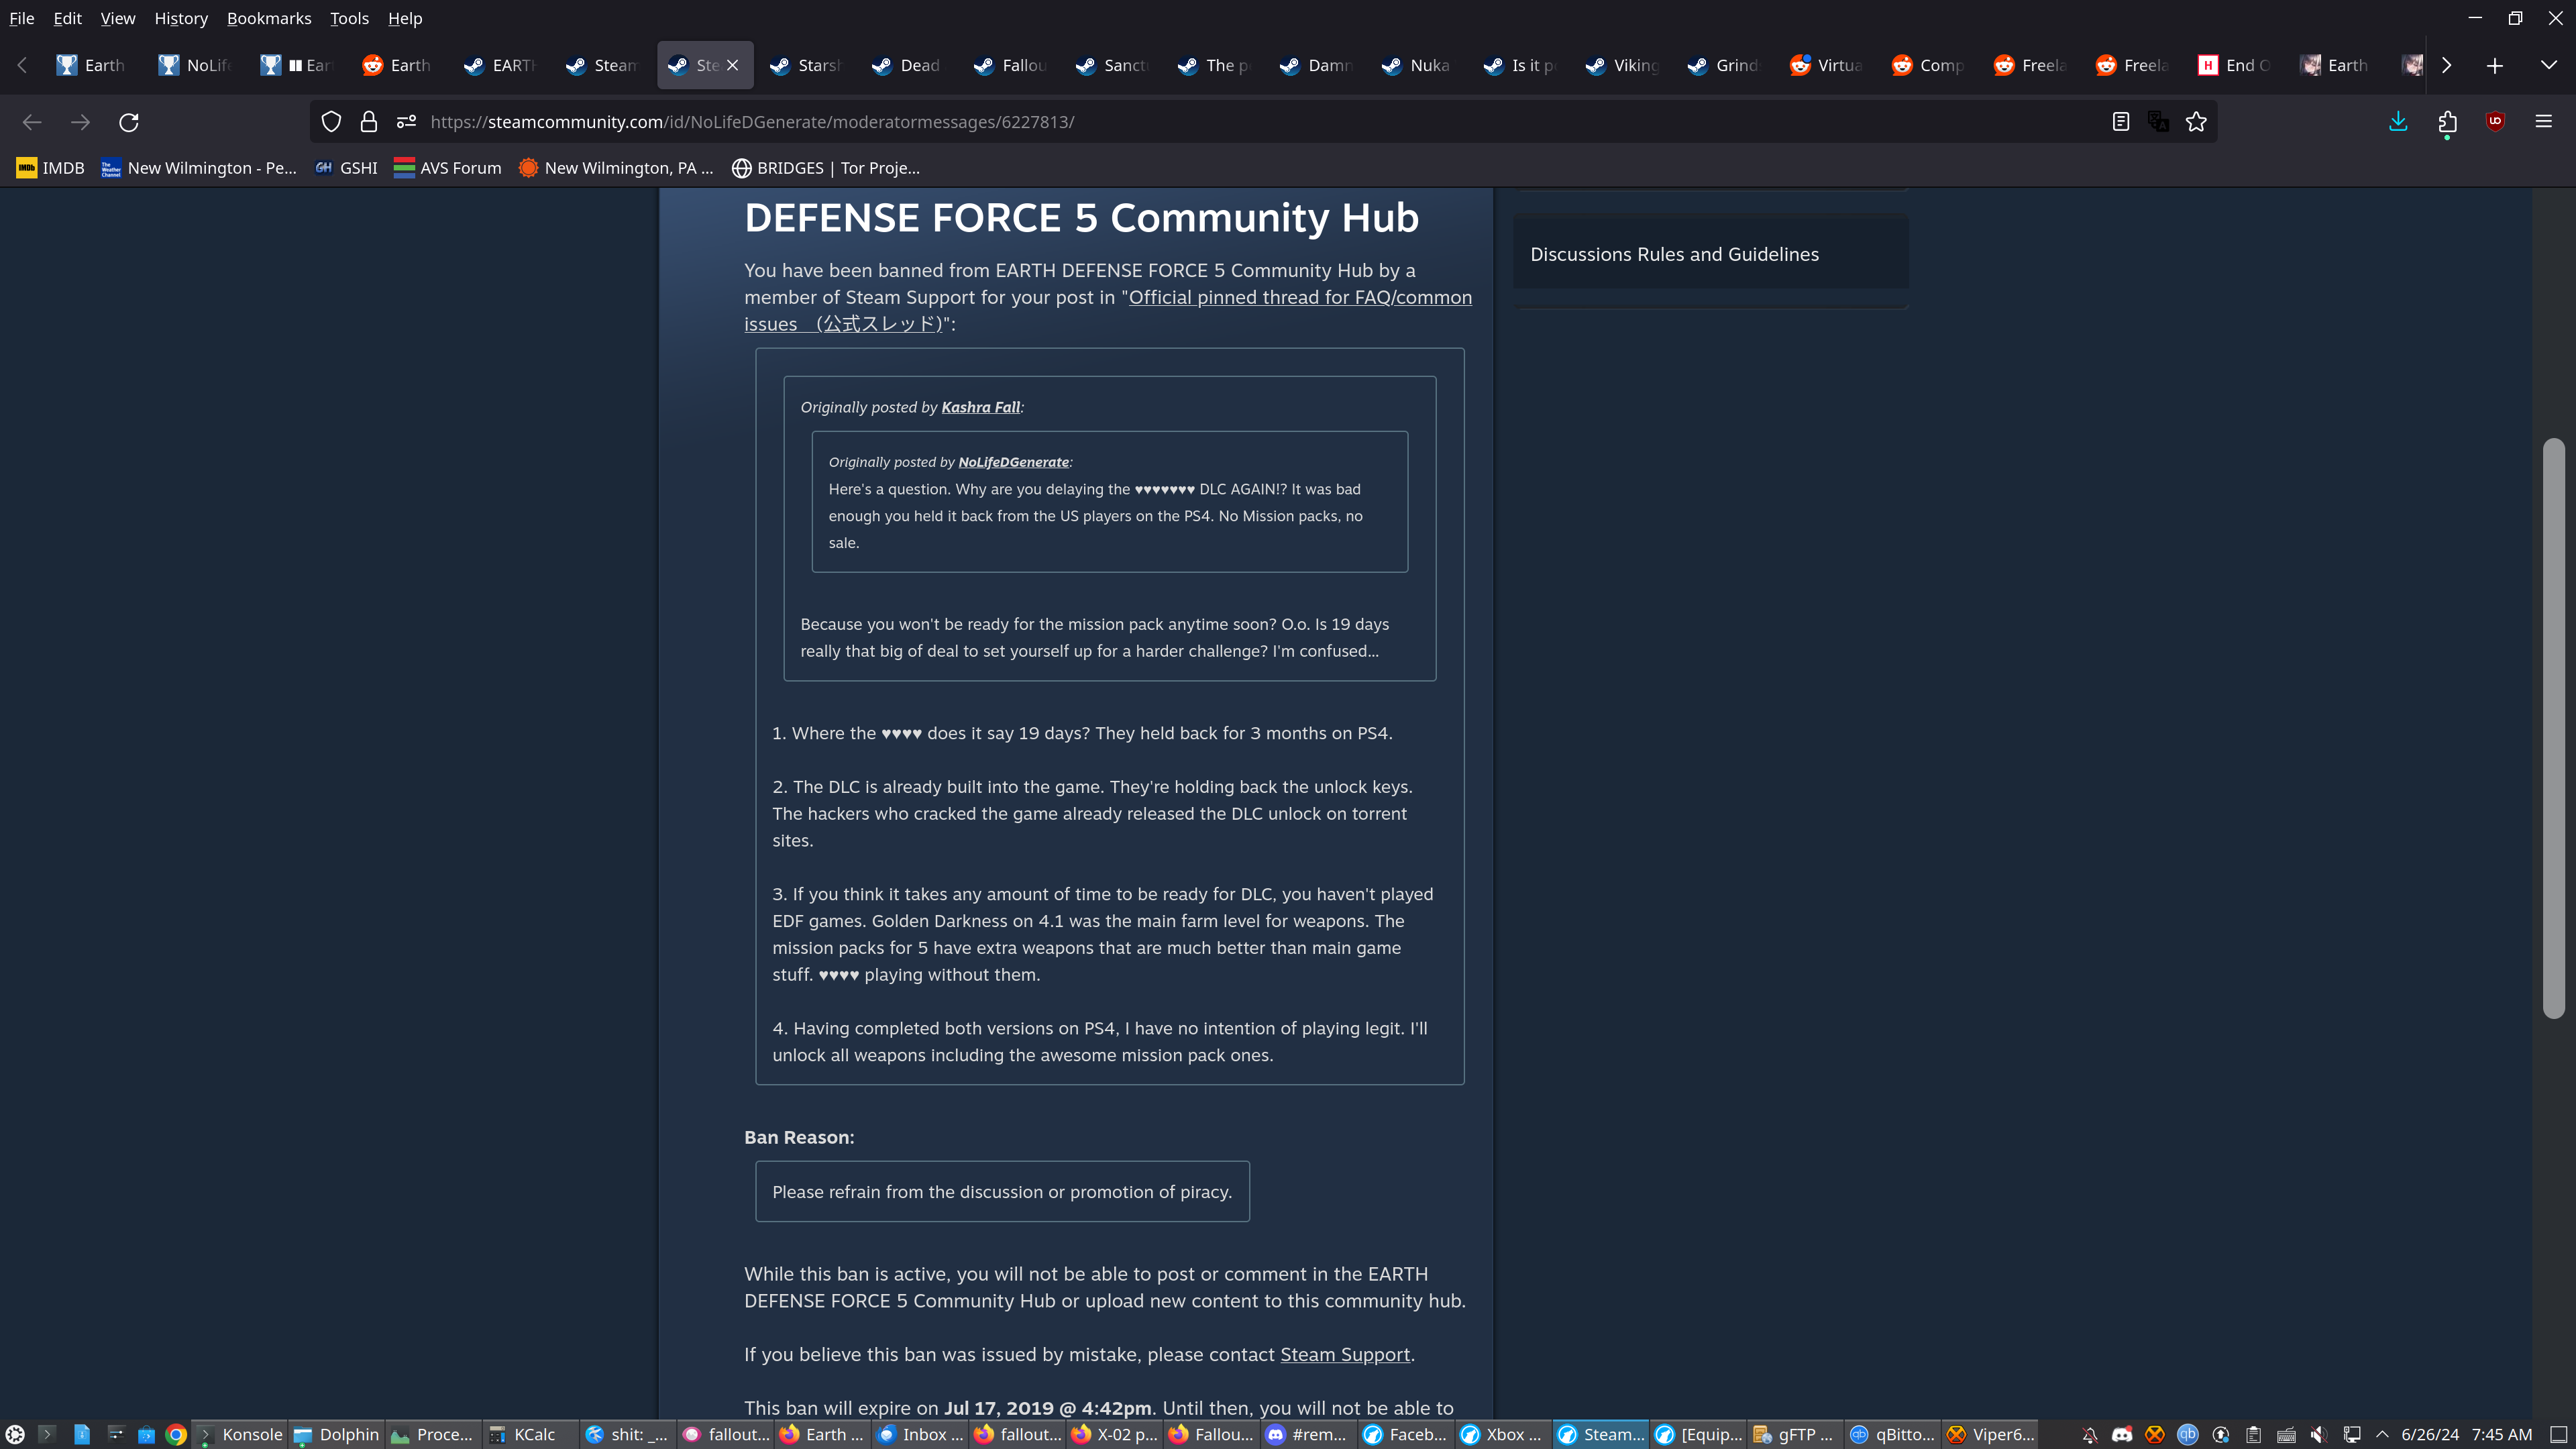Open the downloads arrow icon
Image resolution: width=2576 pixels, height=1449 pixels.
click(2398, 122)
